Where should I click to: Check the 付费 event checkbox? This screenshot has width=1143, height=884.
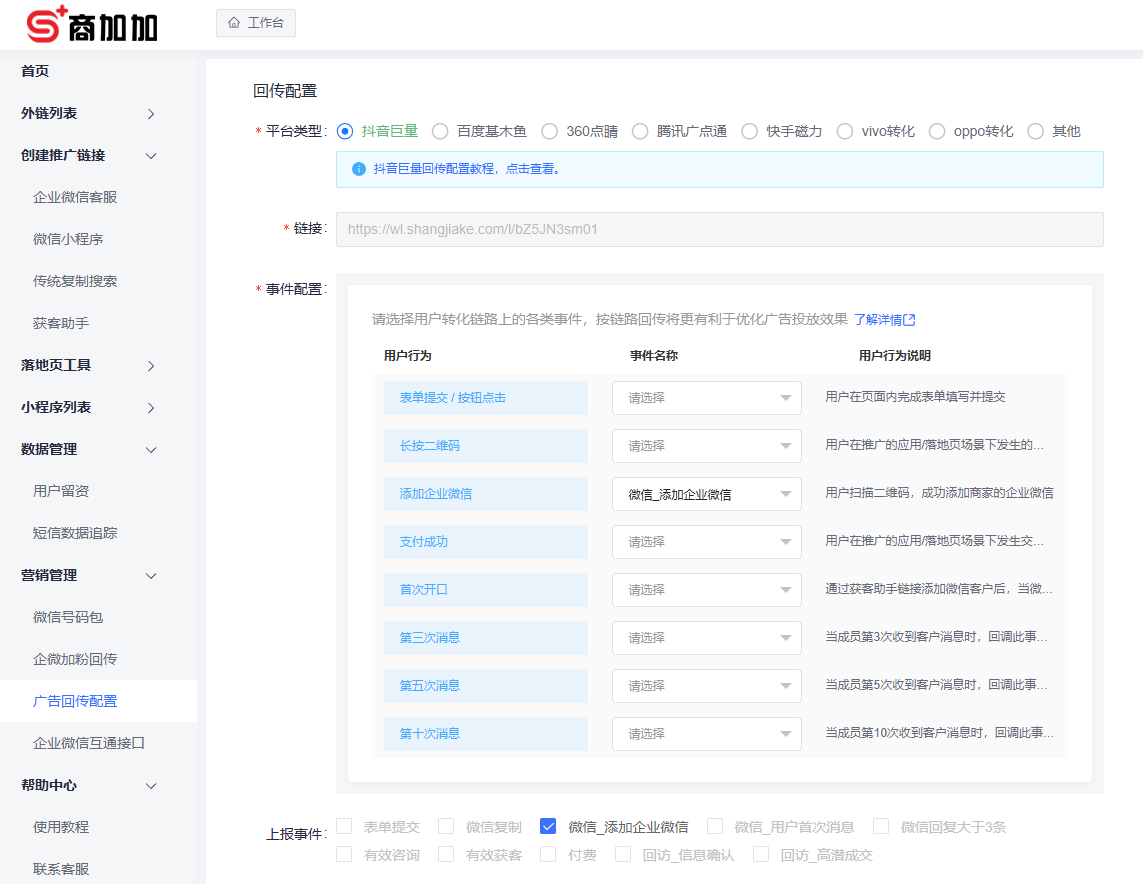pos(548,855)
